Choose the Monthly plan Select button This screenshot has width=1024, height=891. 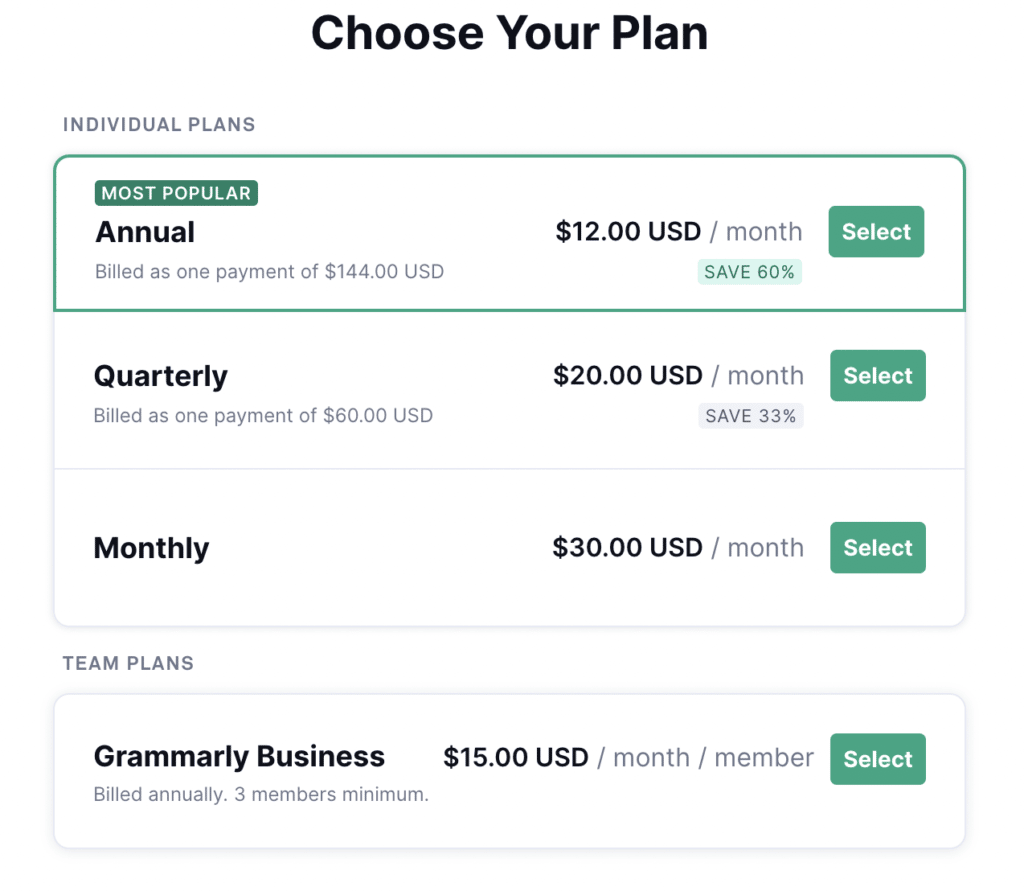click(x=878, y=547)
